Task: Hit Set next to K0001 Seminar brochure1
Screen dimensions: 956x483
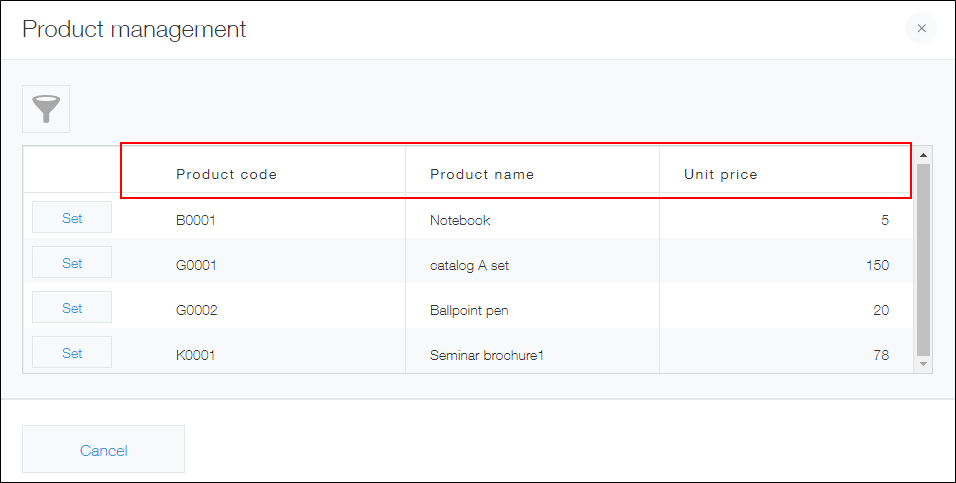Action: click(72, 353)
